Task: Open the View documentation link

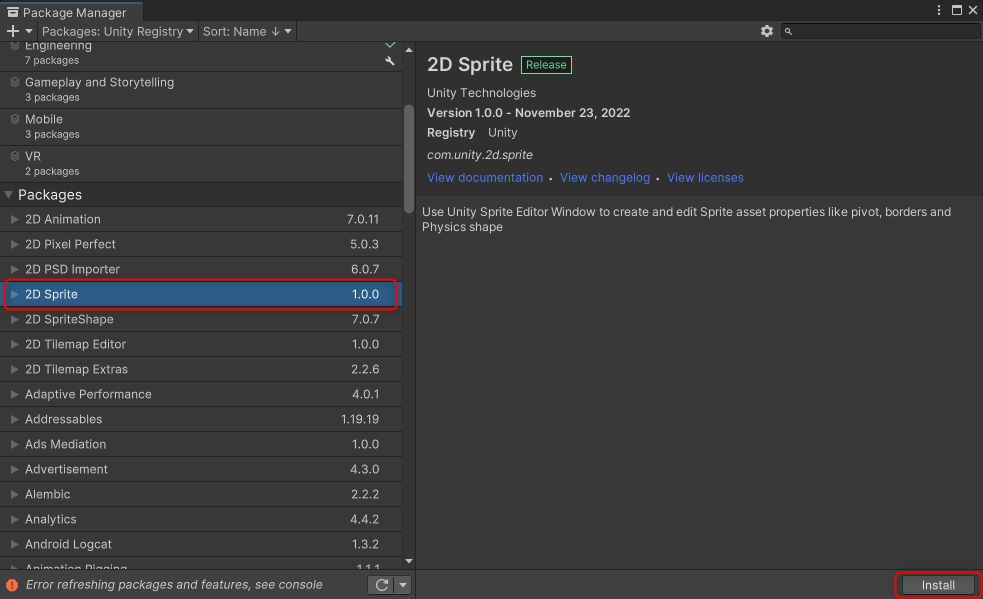Action: [x=485, y=177]
